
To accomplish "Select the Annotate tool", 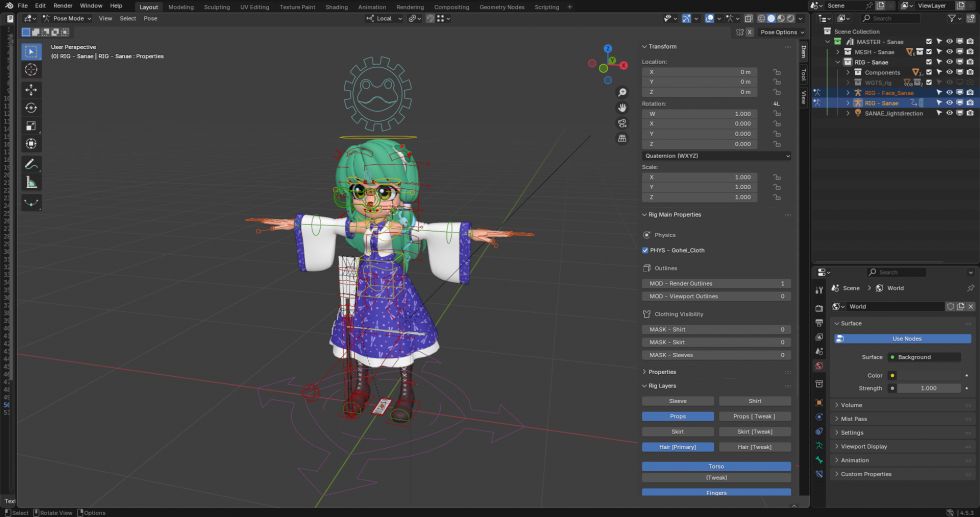I will click(31, 164).
